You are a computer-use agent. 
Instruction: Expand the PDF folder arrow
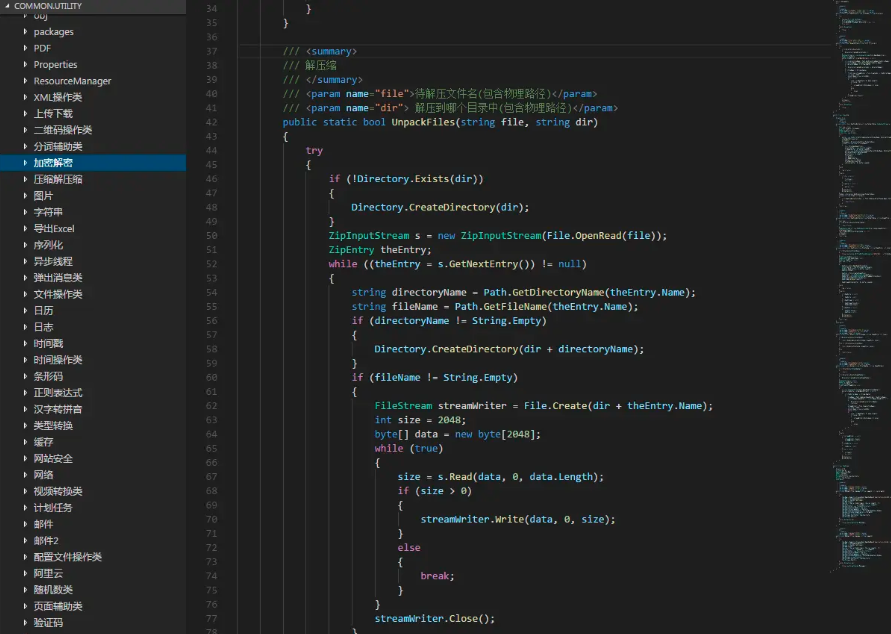pyautogui.click(x=26, y=48)
